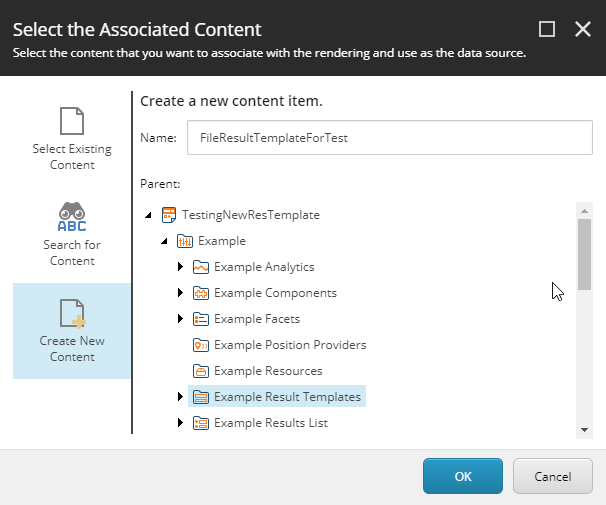Click the tree scrollbar down arrow
Screen dimensions: 606x505
[x=584, y=430]
